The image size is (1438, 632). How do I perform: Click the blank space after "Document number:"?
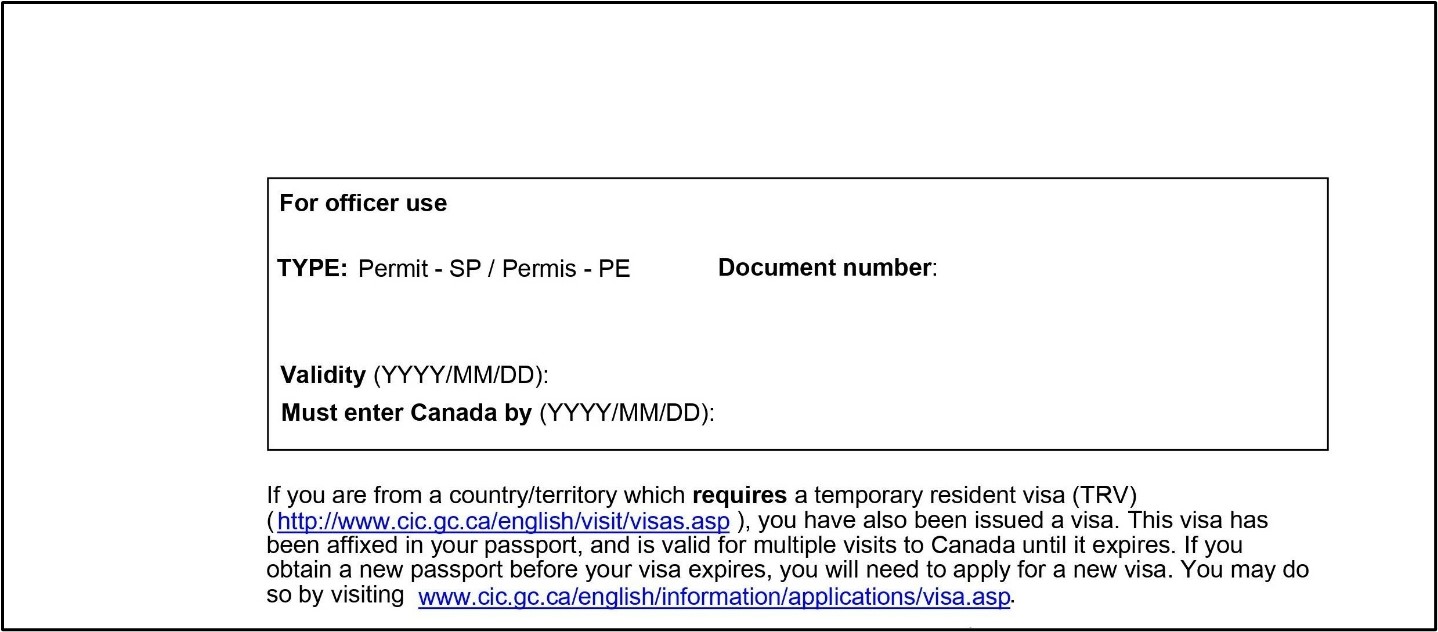coord(1100,268)
